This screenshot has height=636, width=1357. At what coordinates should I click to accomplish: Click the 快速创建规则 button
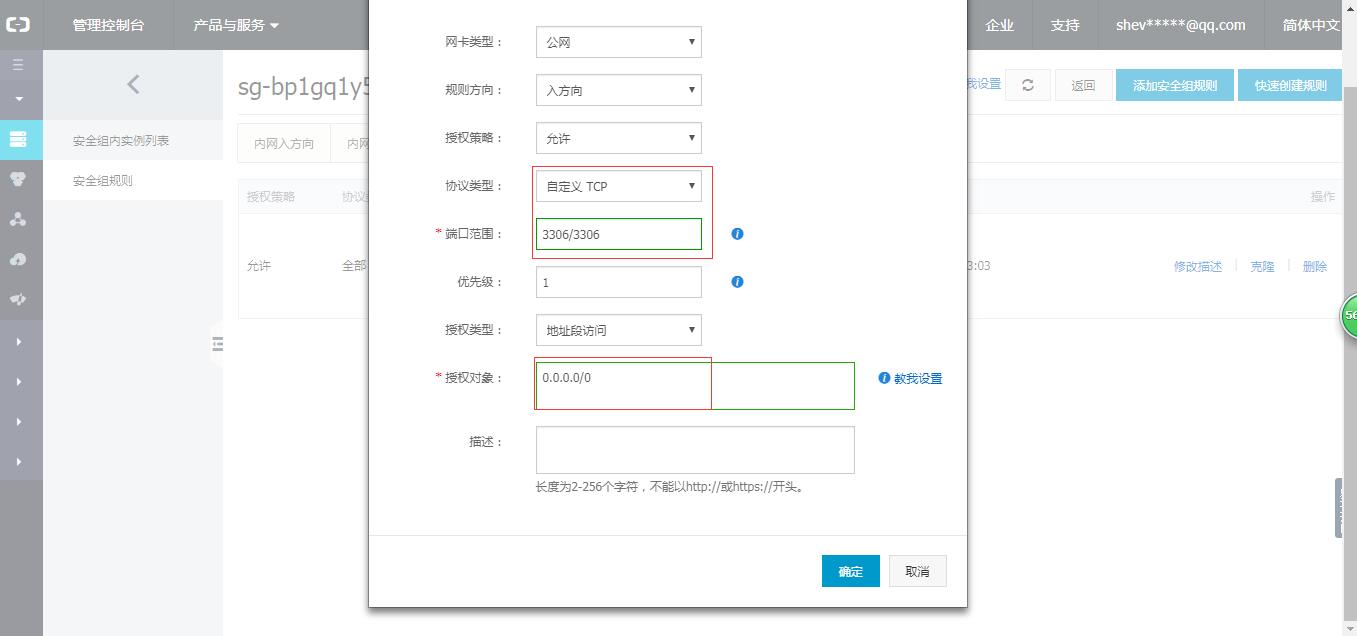1291,85
